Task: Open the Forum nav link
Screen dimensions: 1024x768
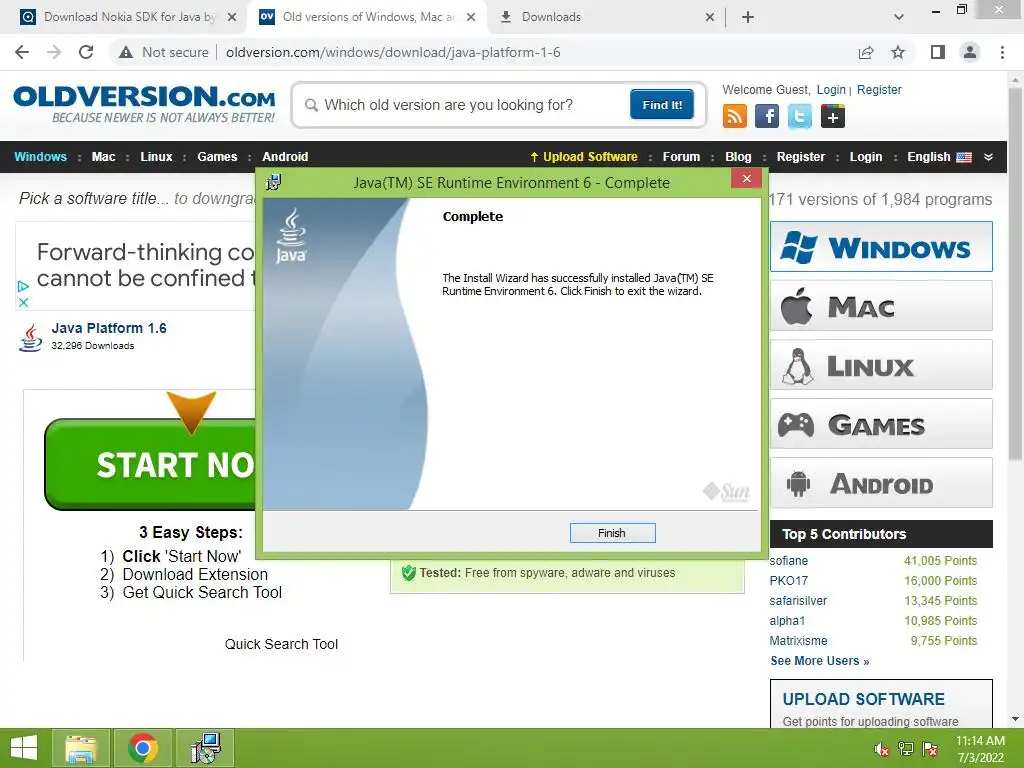Action: pyautogui.click(x=681, y=157)
